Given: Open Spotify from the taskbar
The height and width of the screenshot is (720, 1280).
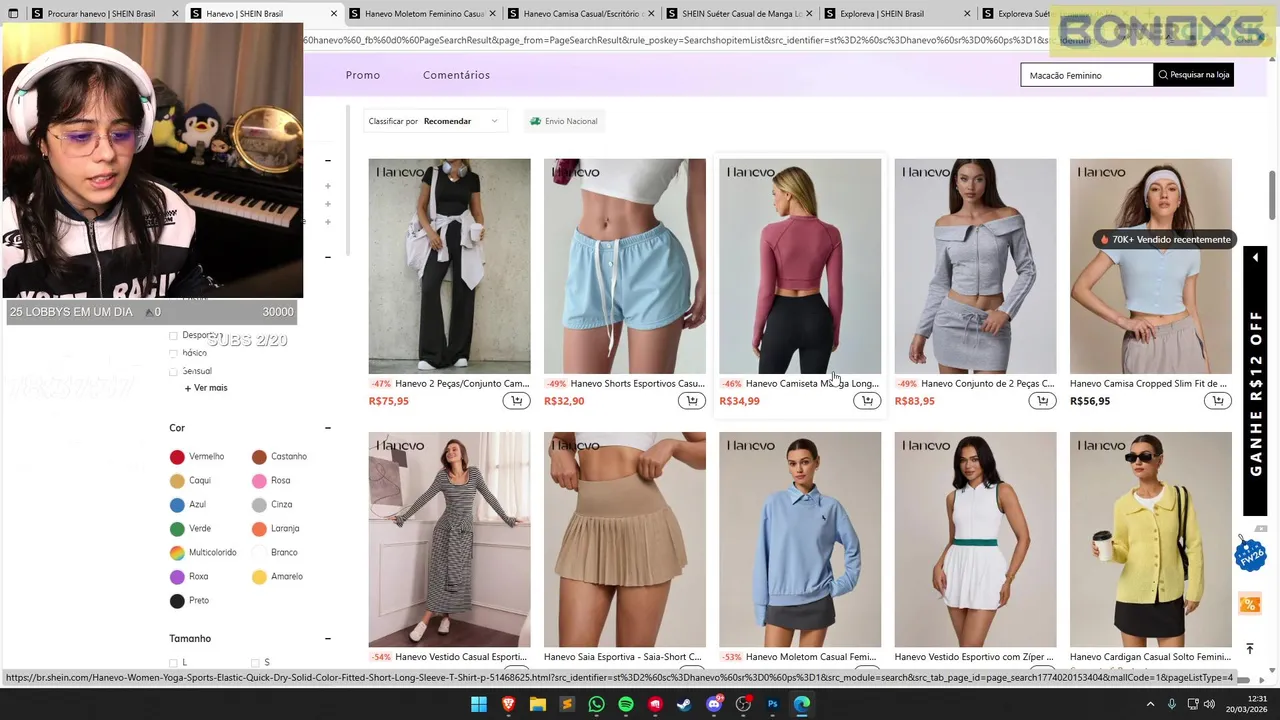Looking at the screenshot, I should pyautogui.click(x=626, y=704).
